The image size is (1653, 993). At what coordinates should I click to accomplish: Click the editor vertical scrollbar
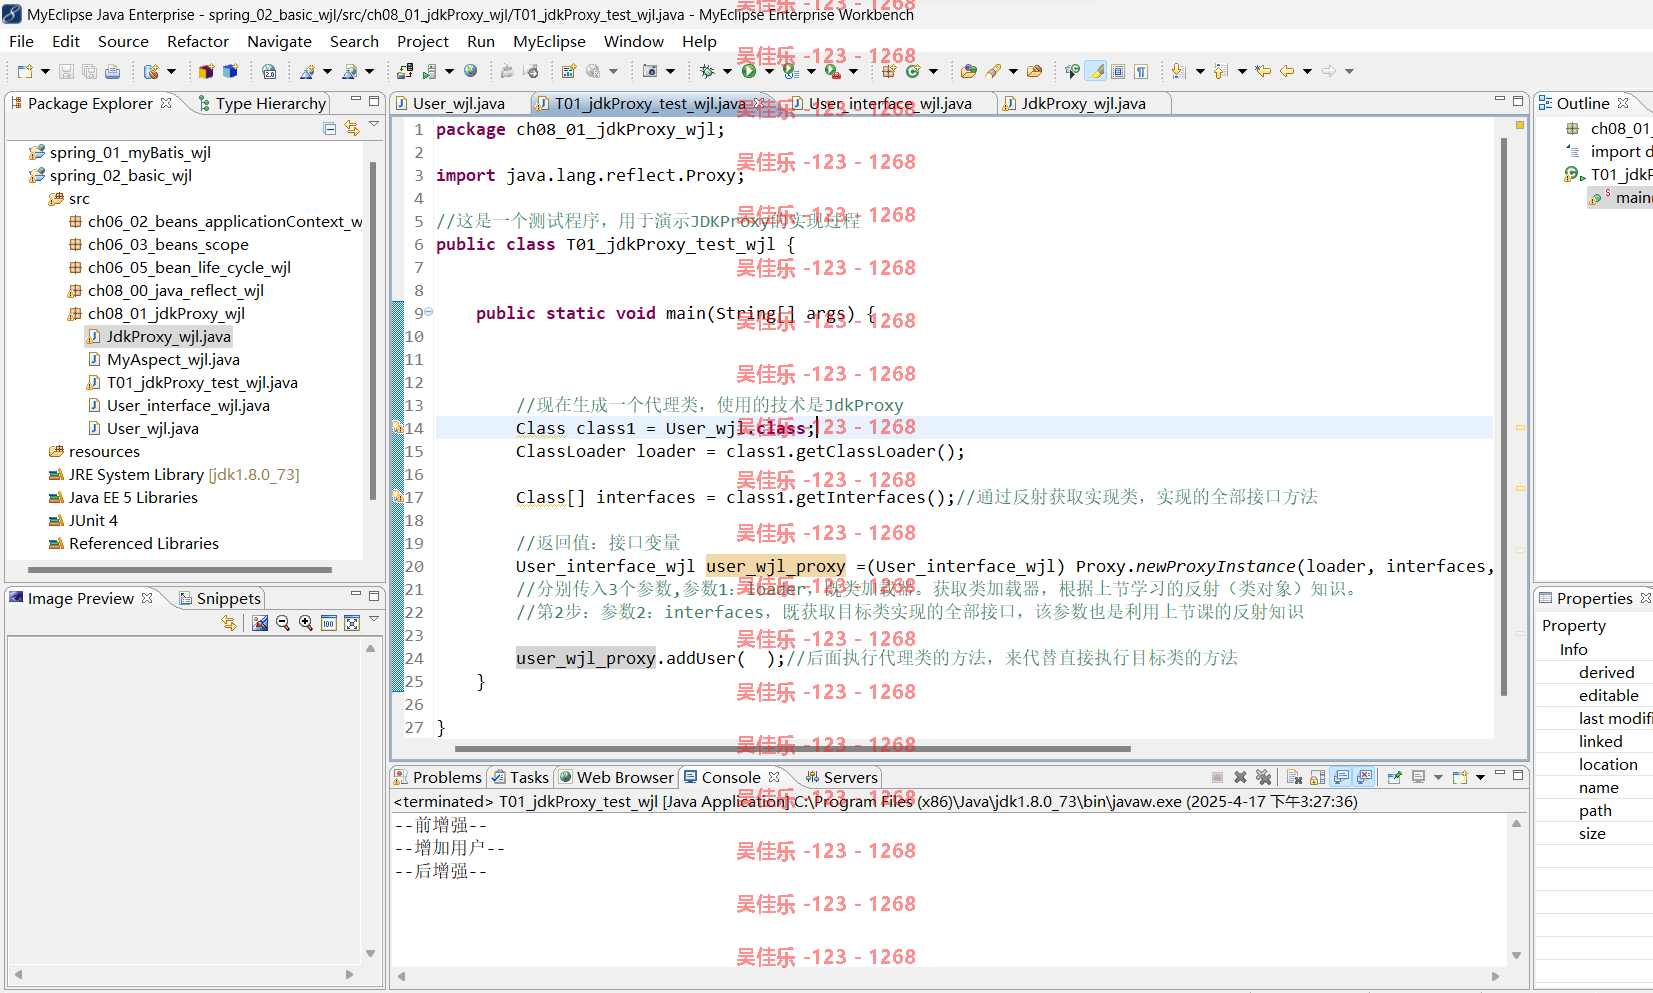(1504, 415)
